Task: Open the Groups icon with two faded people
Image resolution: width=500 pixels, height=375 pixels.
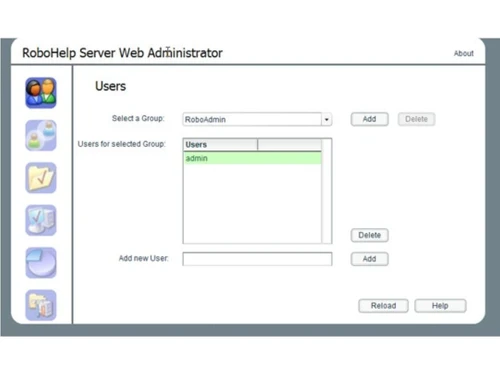Action: [x=41, y=135]
